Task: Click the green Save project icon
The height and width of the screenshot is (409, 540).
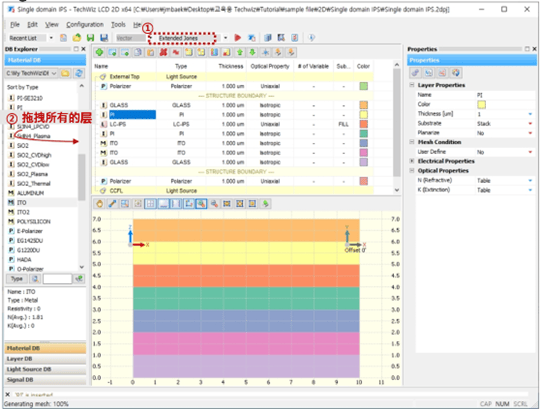Action: pyautogui.click(x=90, y=38)
